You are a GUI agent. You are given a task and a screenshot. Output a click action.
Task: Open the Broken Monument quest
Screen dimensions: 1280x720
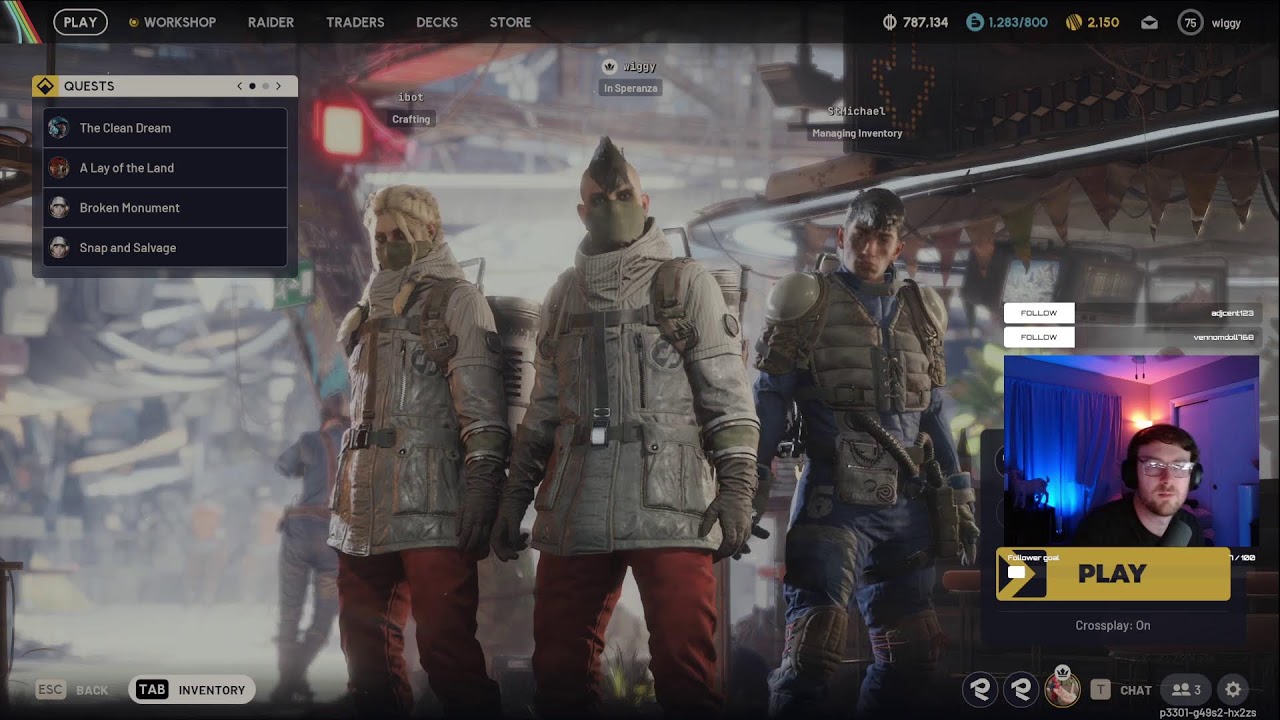(x=165, y=208)
